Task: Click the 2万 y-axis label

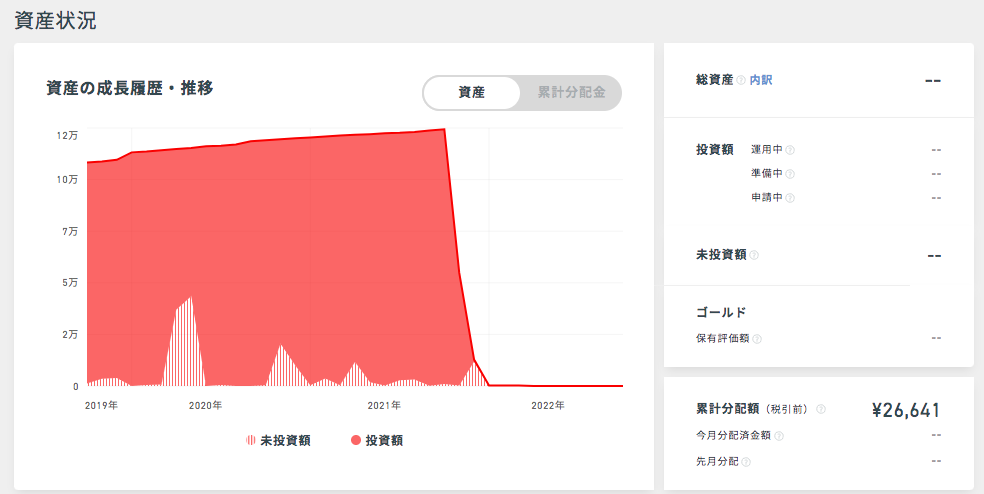Action: [71, 335]
